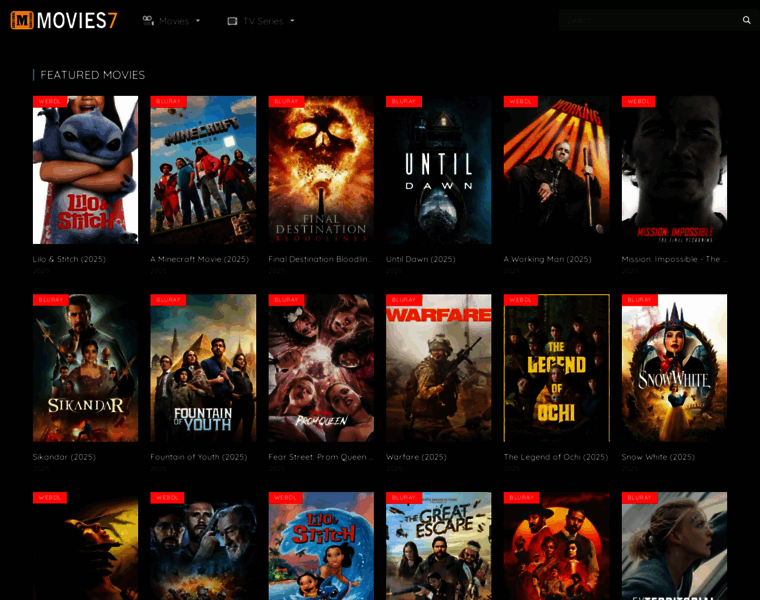Screen dimensions: 760x600
Task: Click the film camera icon beside Movies
Action: click(x=148, y=20)
